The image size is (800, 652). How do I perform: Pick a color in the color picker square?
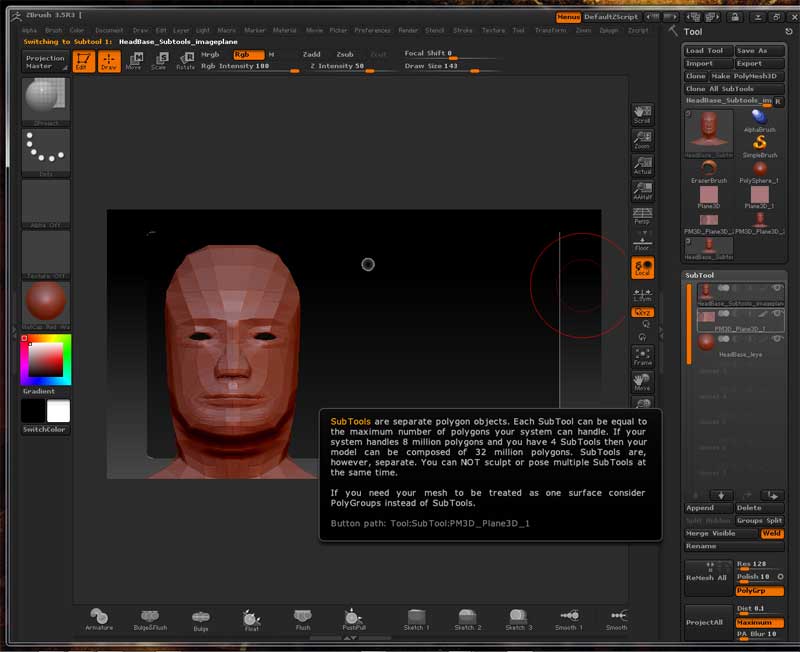[x=45, y=360]
